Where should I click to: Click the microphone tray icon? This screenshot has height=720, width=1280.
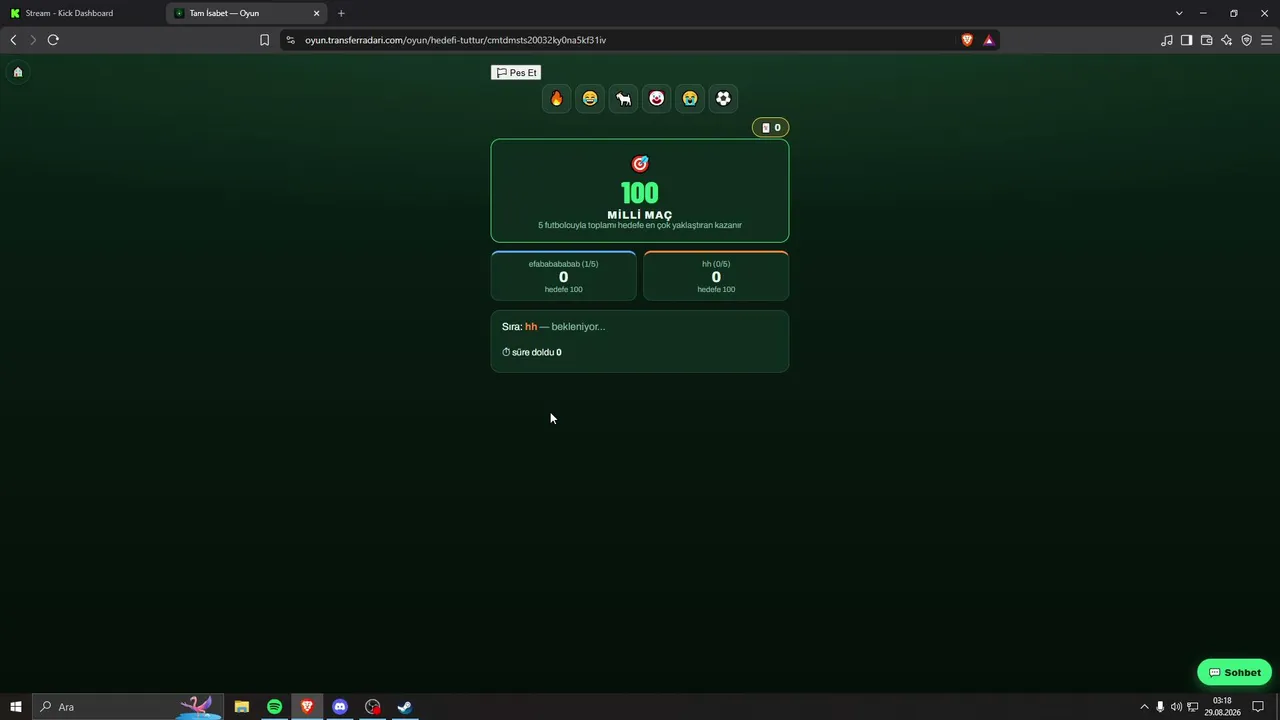pos(1160,707)
